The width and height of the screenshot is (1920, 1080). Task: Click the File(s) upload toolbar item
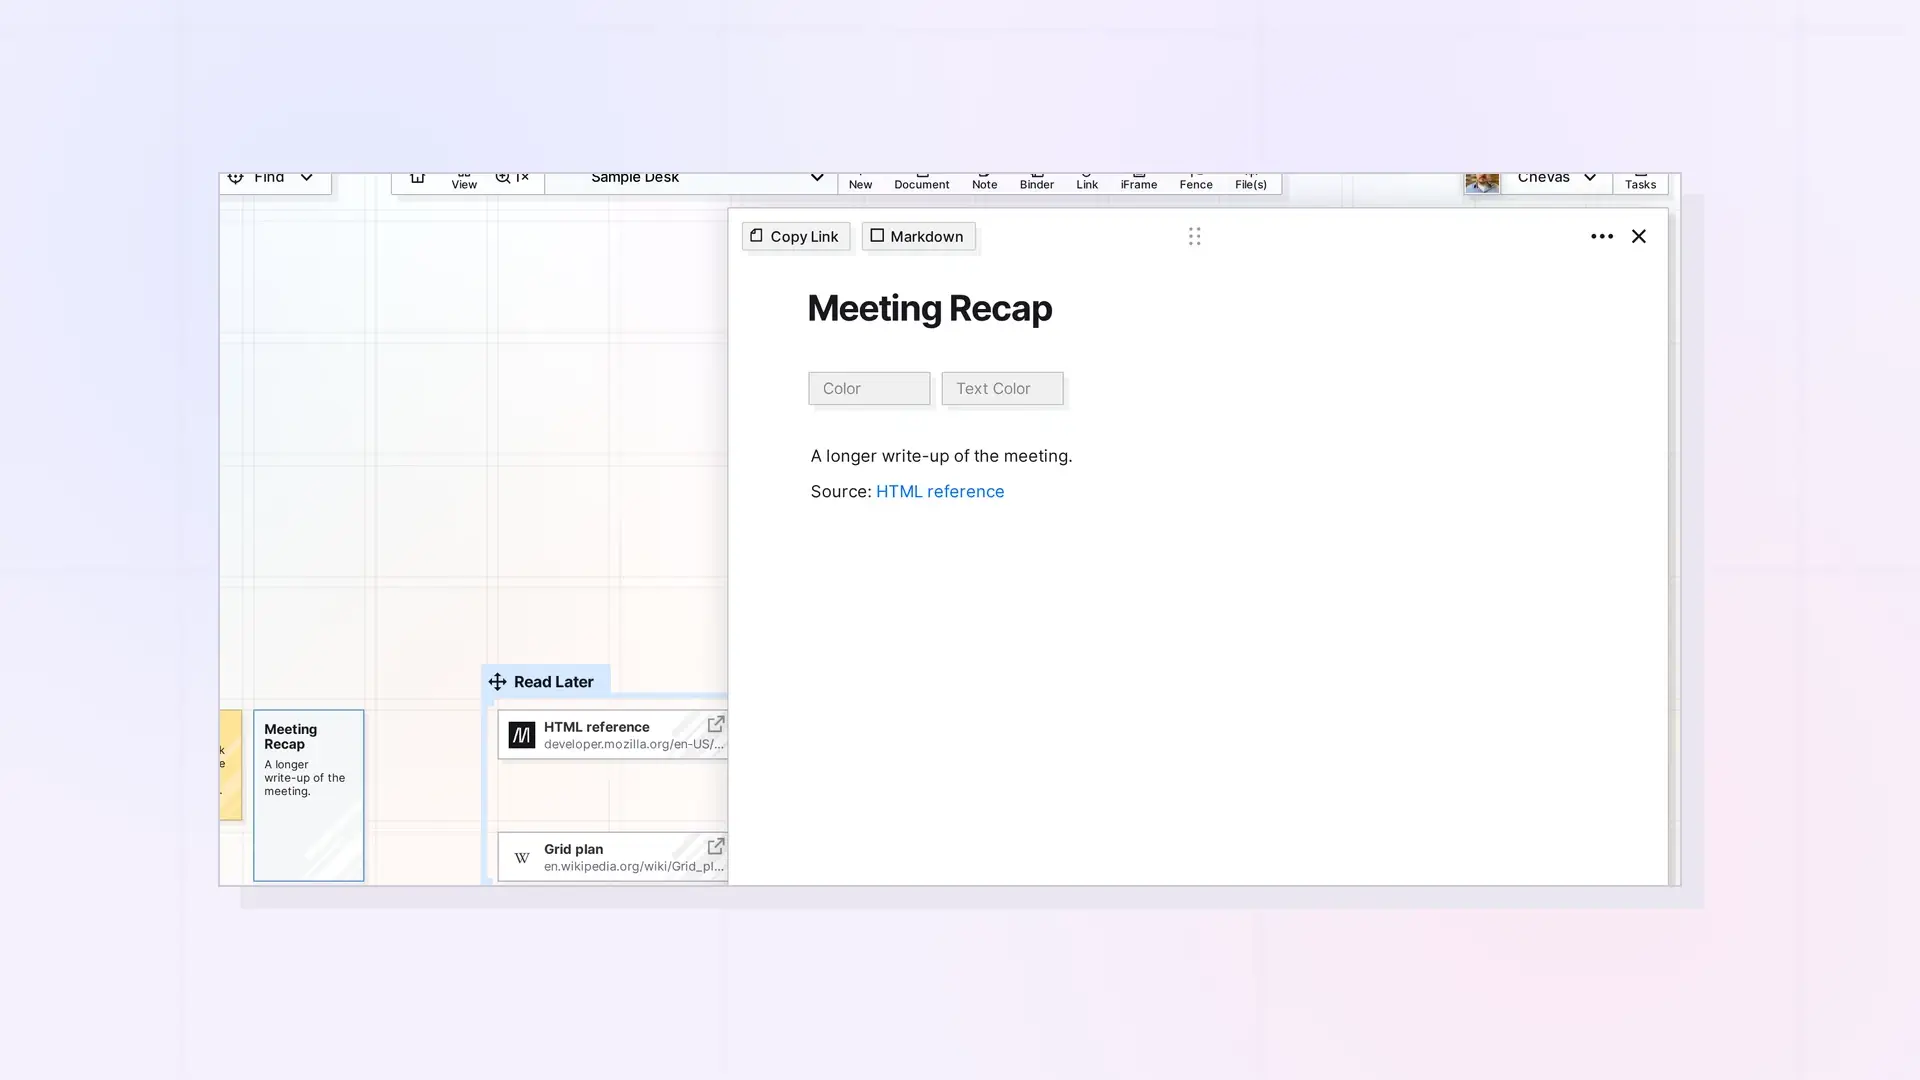[x=1250, y=182]
